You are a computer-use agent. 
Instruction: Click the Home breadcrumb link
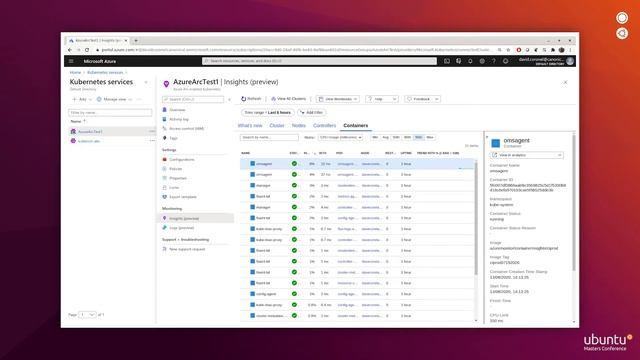tap(75, 72)
